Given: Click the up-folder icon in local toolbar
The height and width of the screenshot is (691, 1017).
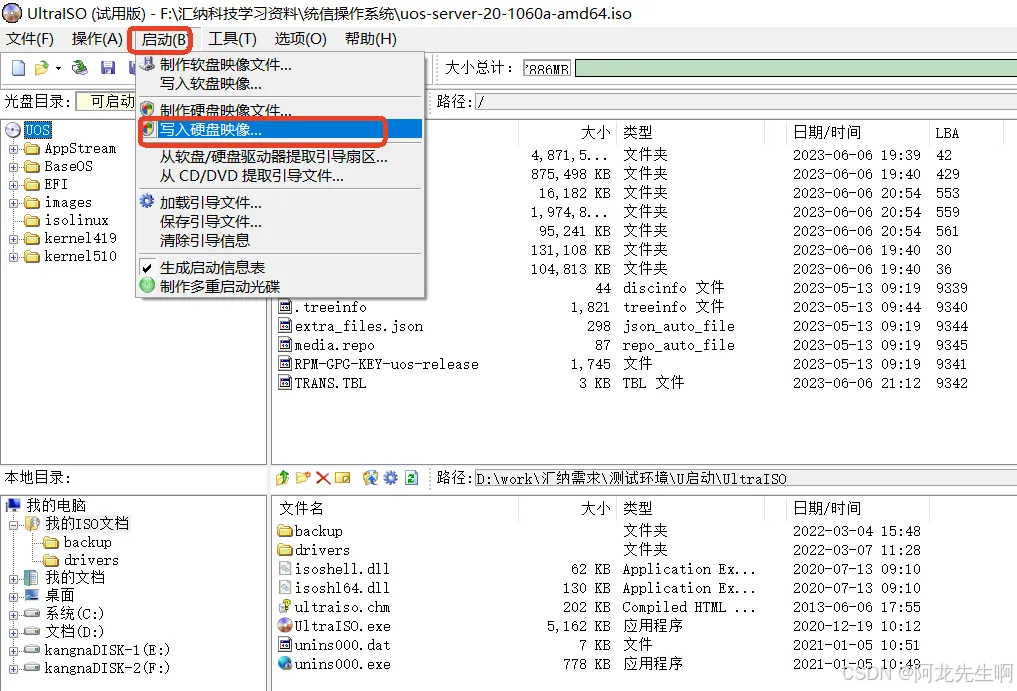Looking at the screenshot, I should coord(283,478).
